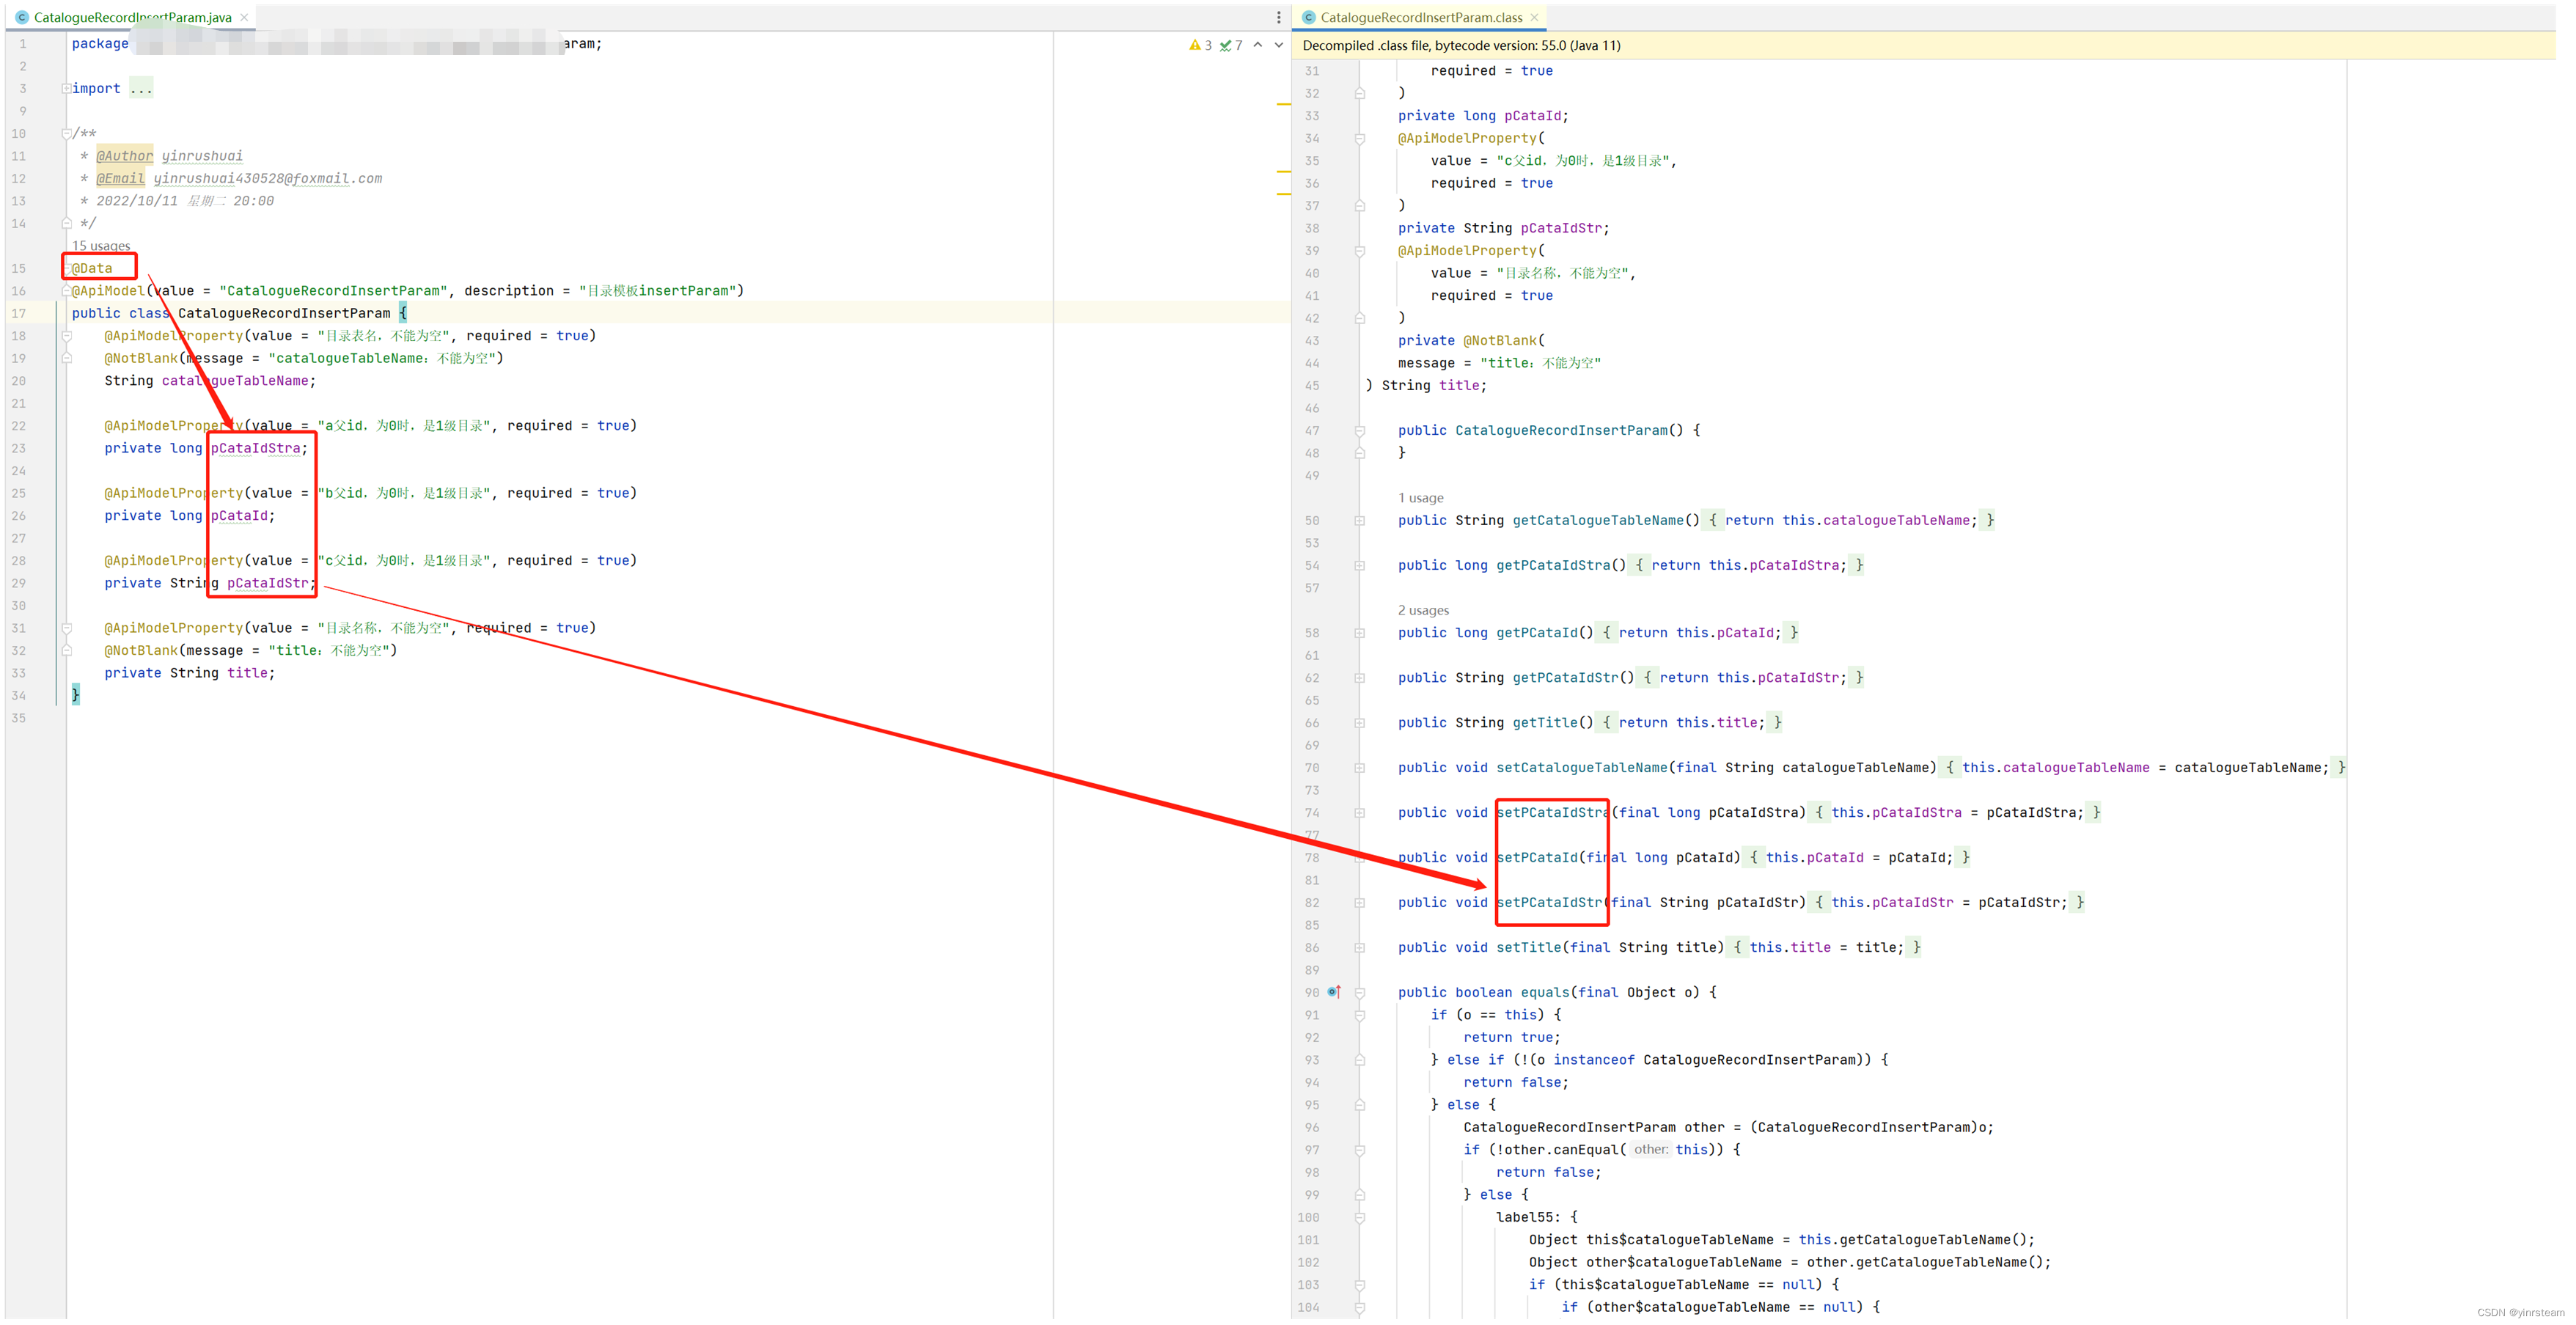Expand setTitle method fold at line 86
Screen dimensions: 2576x1325
(1359, 948)
